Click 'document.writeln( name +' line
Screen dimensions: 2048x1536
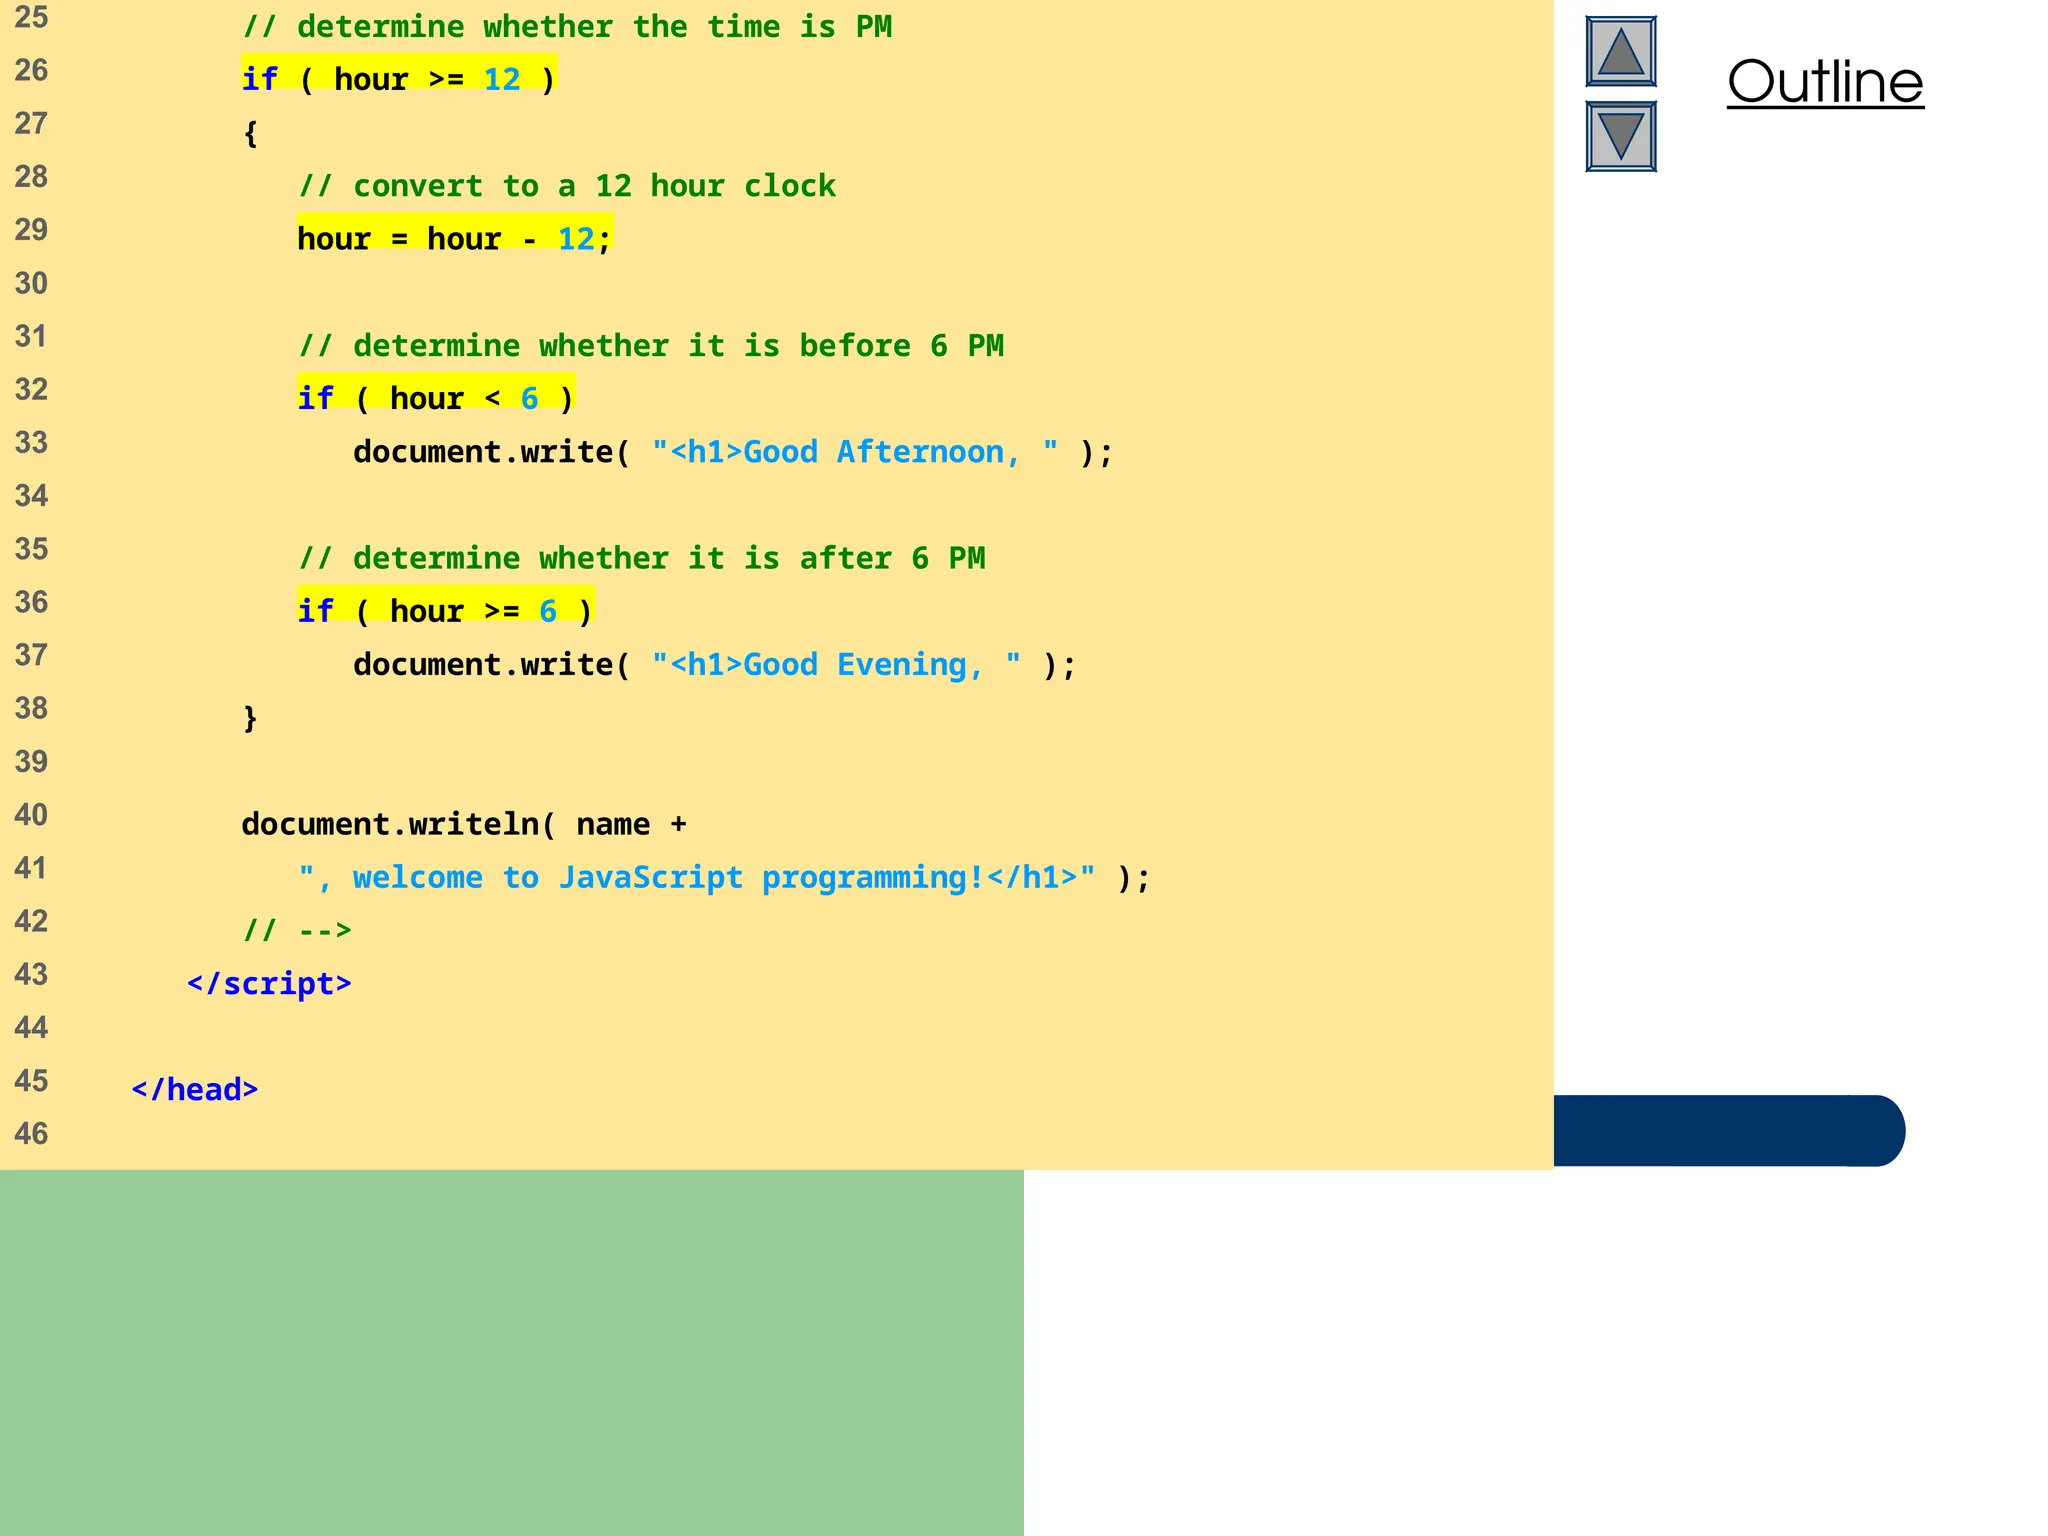[x=464, y=824]
